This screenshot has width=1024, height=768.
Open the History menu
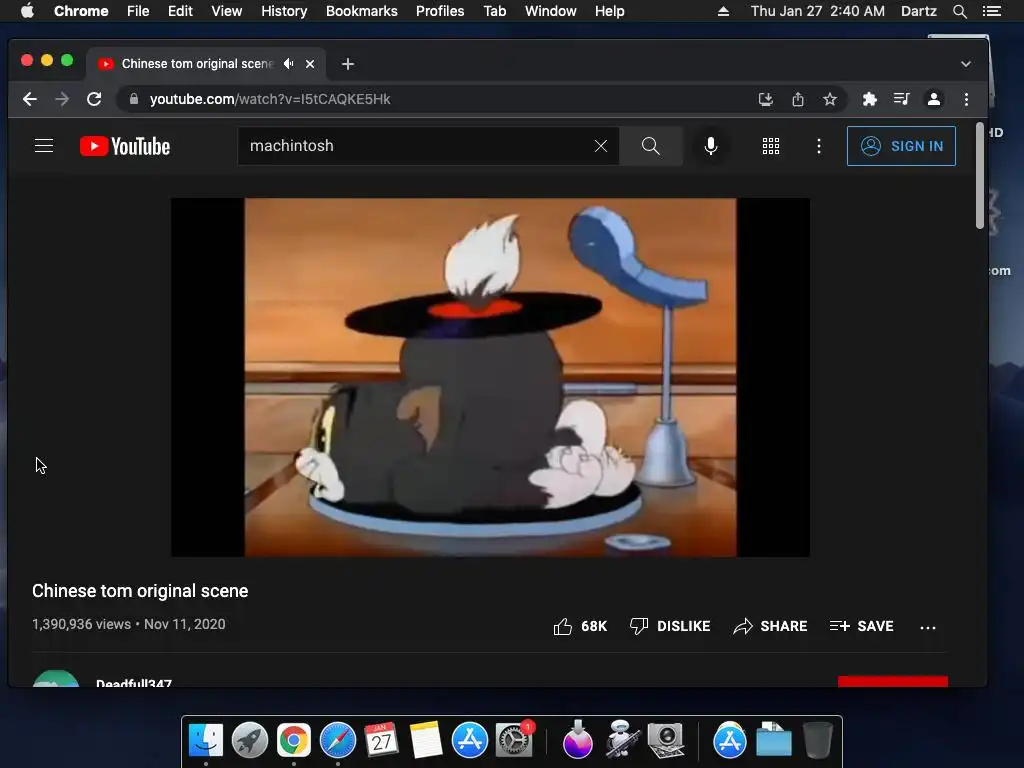pyautogui.click(x=284, y=11)
